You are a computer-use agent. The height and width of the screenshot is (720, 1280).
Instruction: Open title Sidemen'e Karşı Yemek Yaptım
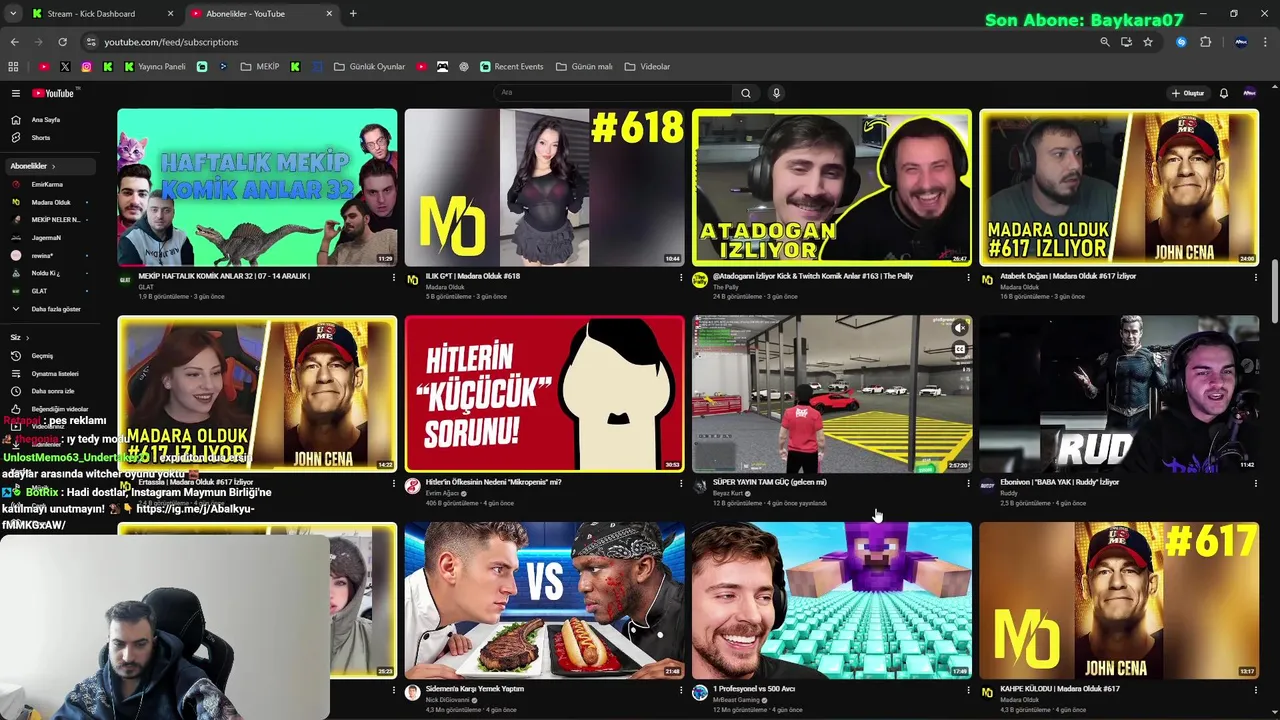pos(475,689)
